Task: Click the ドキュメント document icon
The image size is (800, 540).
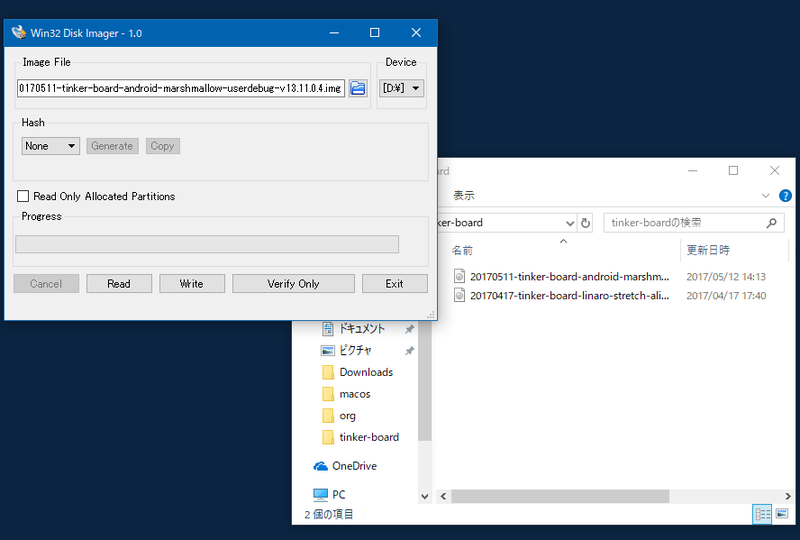Action: 328,329
